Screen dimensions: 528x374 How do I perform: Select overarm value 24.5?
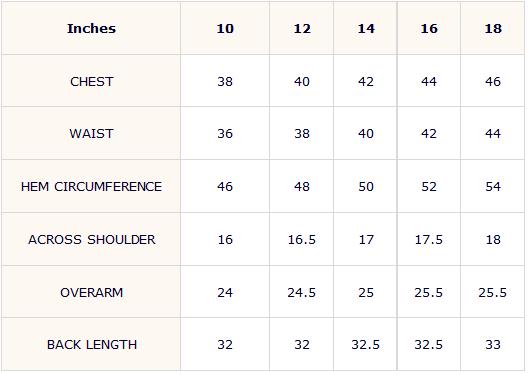pos(302,293)
